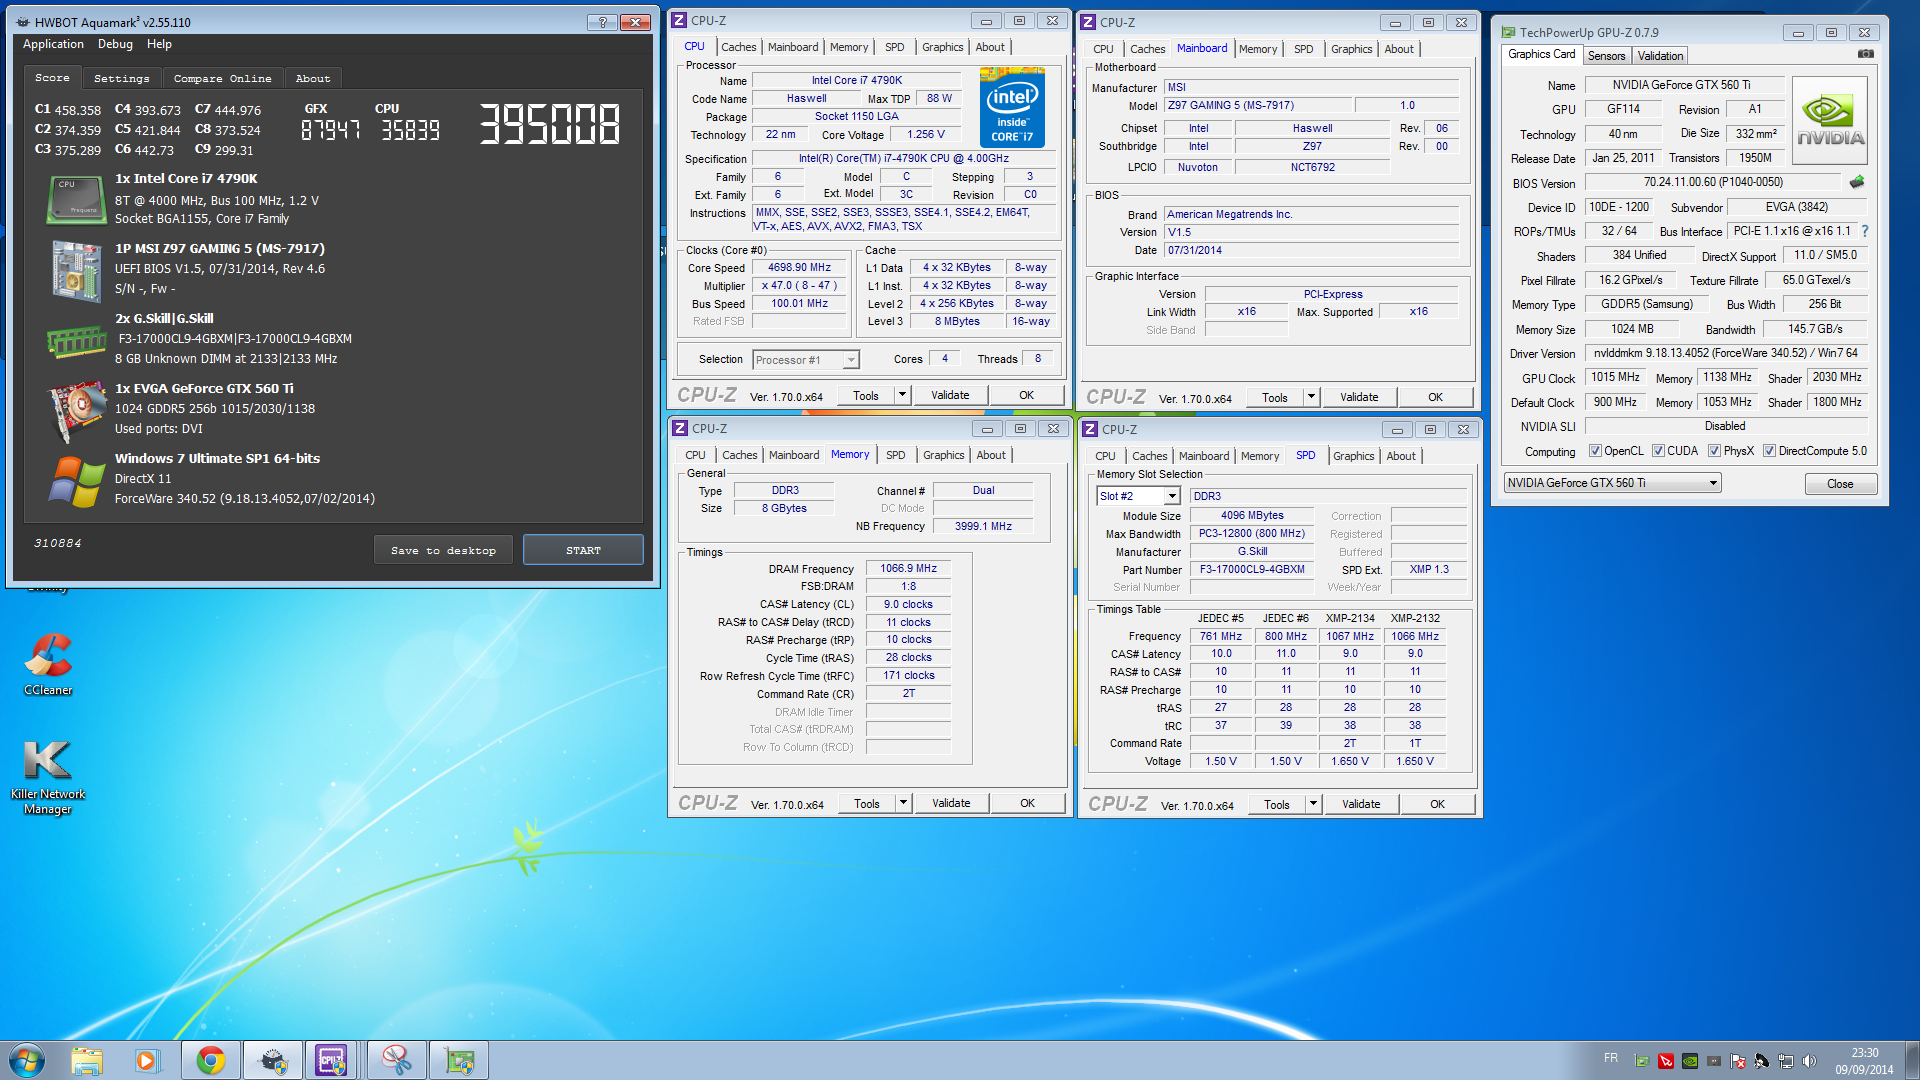Switch to HWBOT Aquamark via its taskbar button
The height and width of the screenshot is (1080, 1920).
(272, 1060)
